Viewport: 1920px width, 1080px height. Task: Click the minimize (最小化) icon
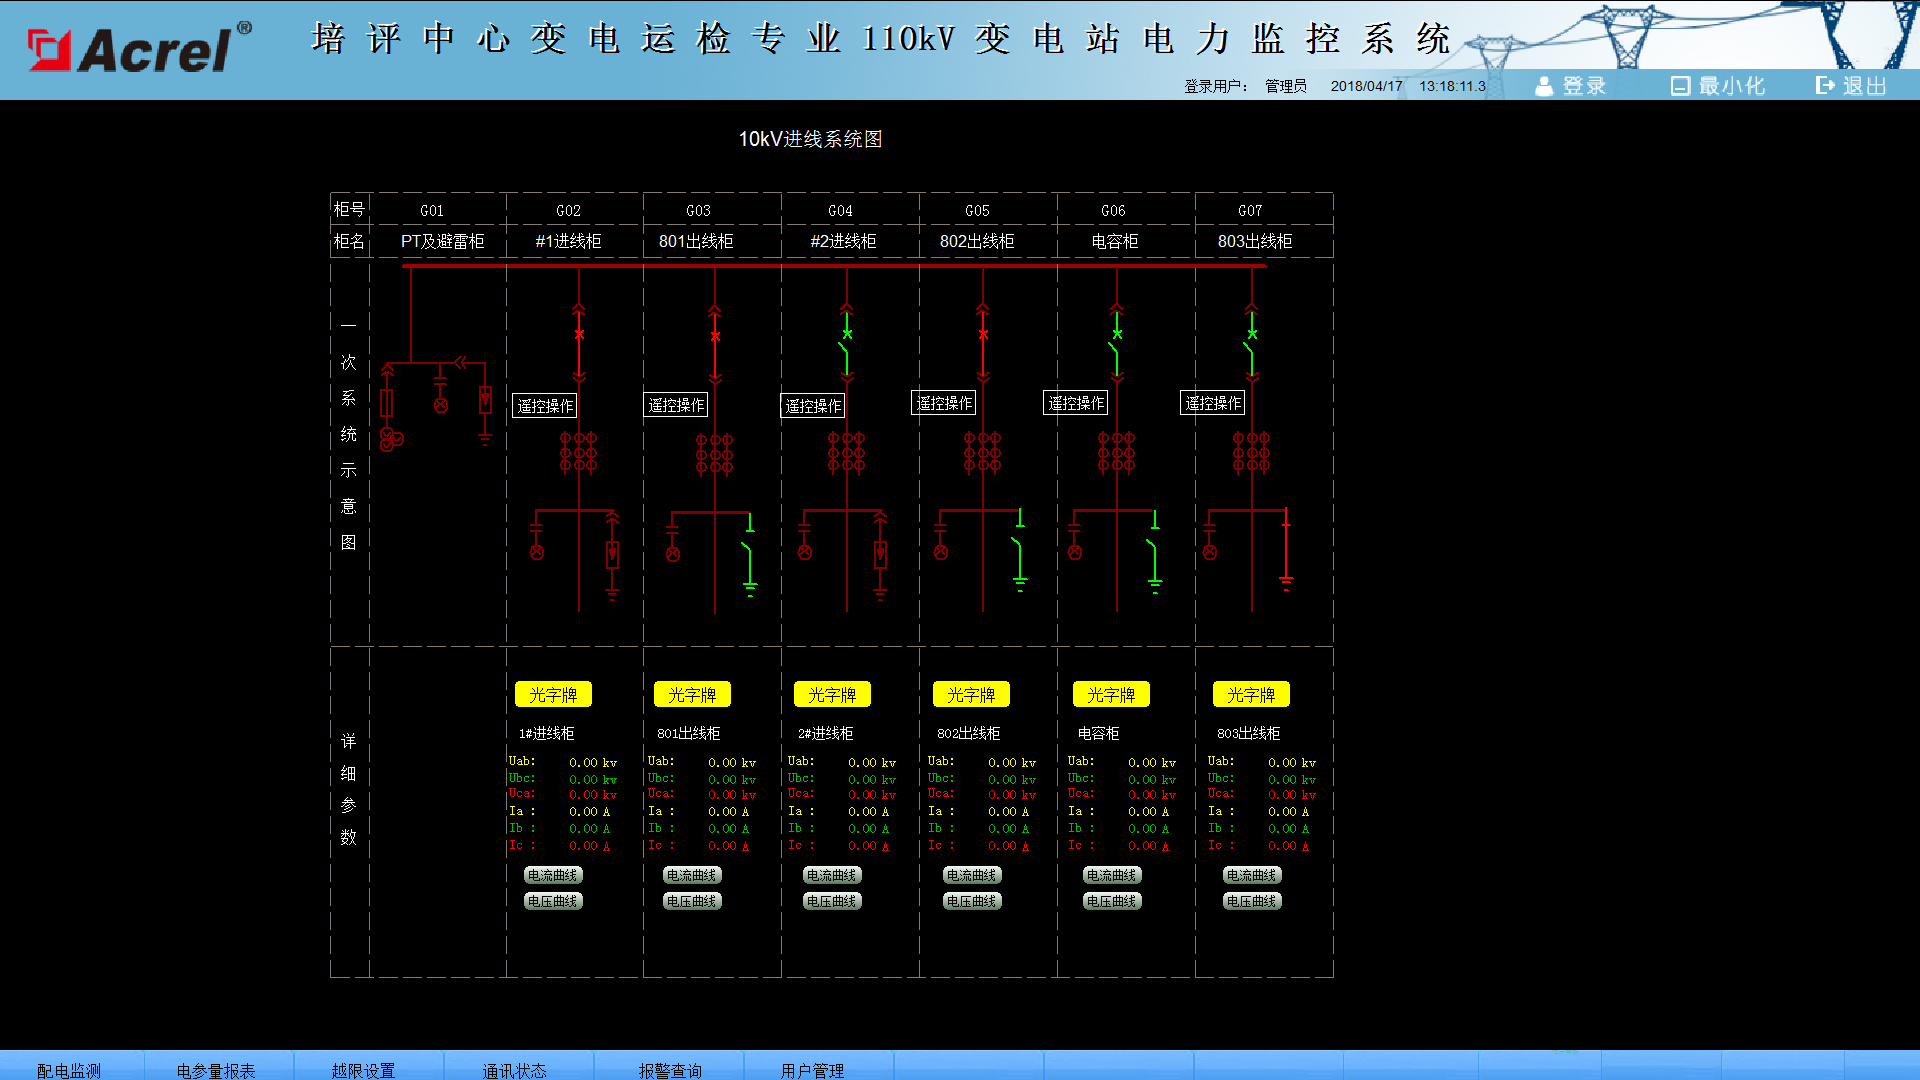[1680, 86]
